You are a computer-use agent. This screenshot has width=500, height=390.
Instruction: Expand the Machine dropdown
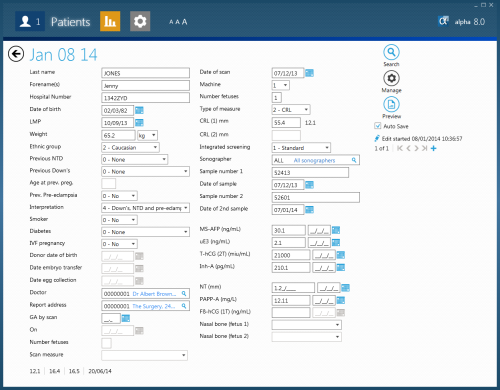click(x=285, y=85)
